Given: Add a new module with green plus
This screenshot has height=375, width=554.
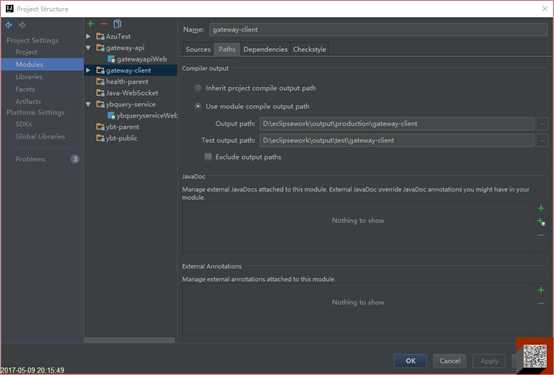Looking at the screenshot, I should [x=91, y=24].
